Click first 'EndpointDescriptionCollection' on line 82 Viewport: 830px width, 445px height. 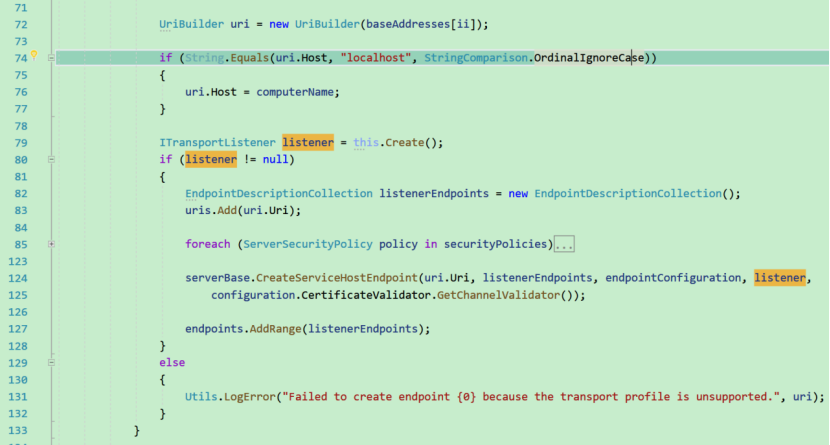point(279,194)
